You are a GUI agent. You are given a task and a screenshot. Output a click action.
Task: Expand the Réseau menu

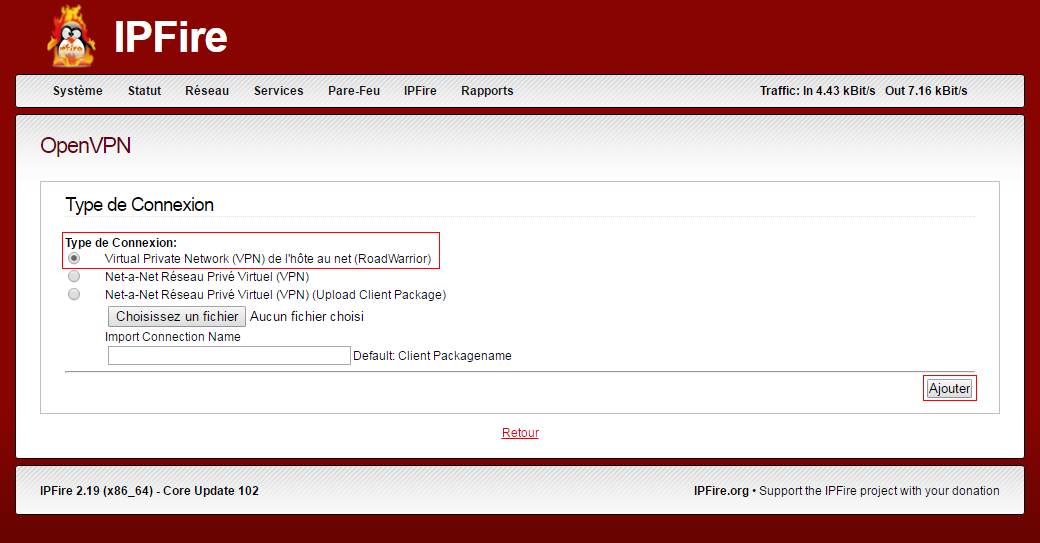pyautogui.click(x=207, y=91)
